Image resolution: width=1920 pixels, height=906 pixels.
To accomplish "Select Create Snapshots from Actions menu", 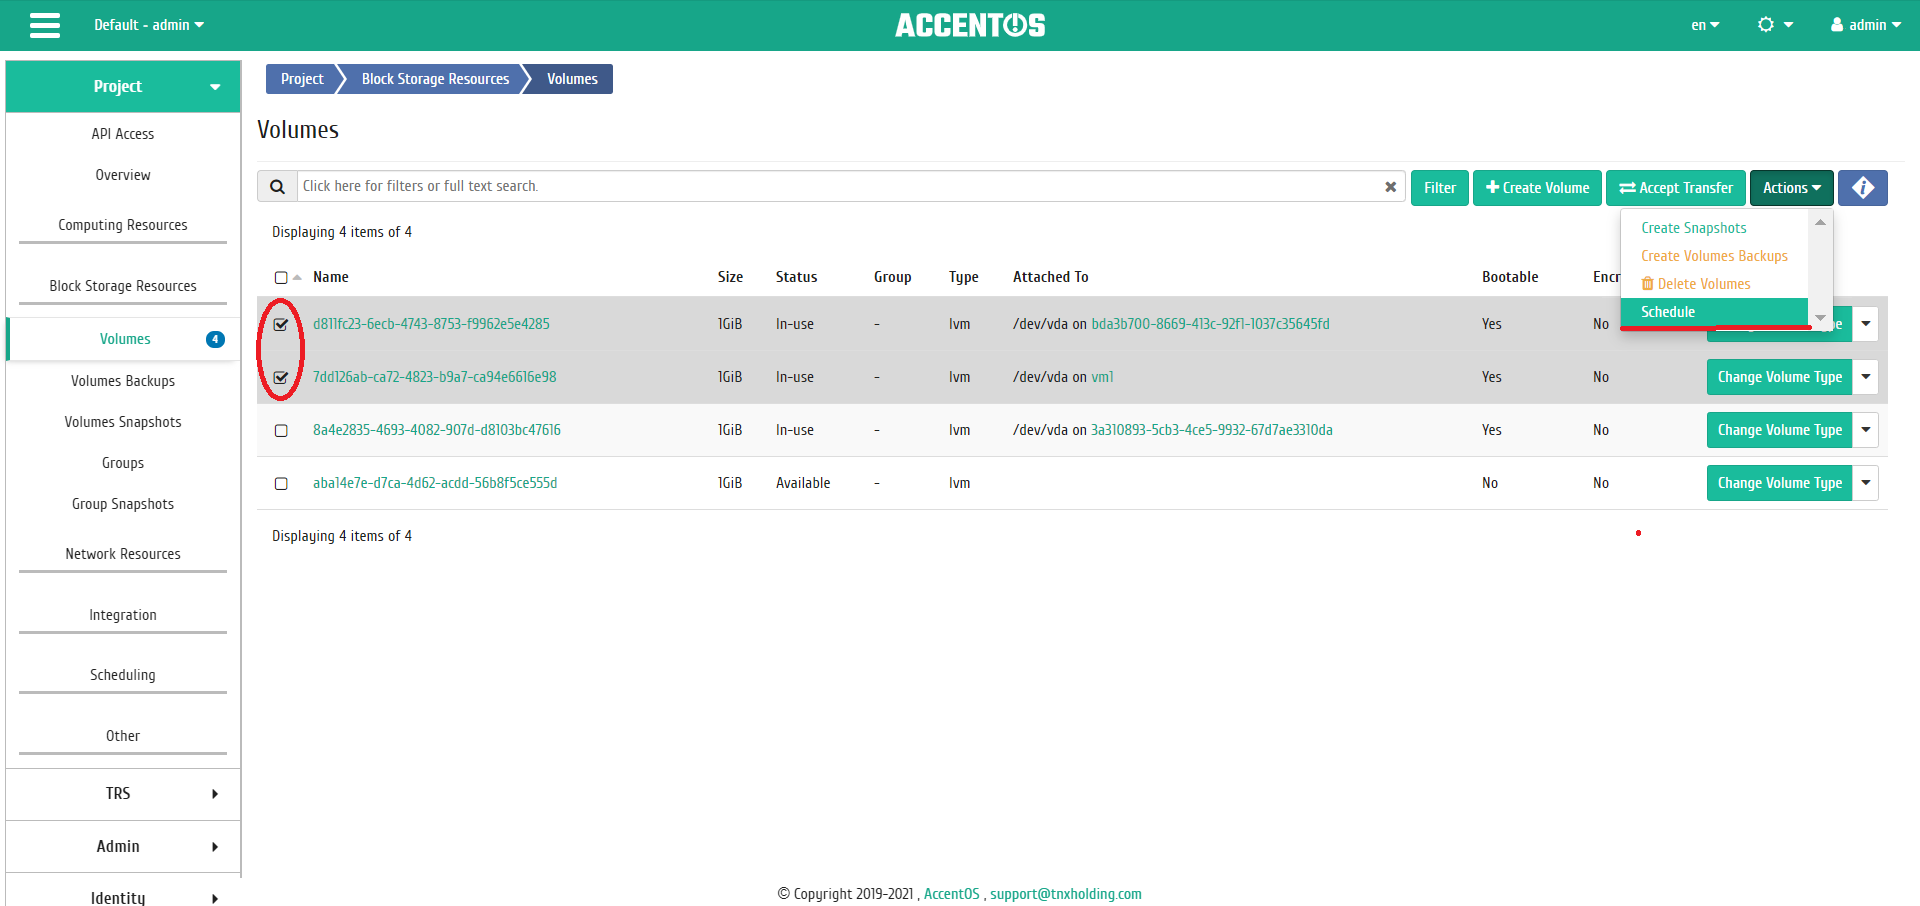I will pyautogui.click(x=1693, y=228).
